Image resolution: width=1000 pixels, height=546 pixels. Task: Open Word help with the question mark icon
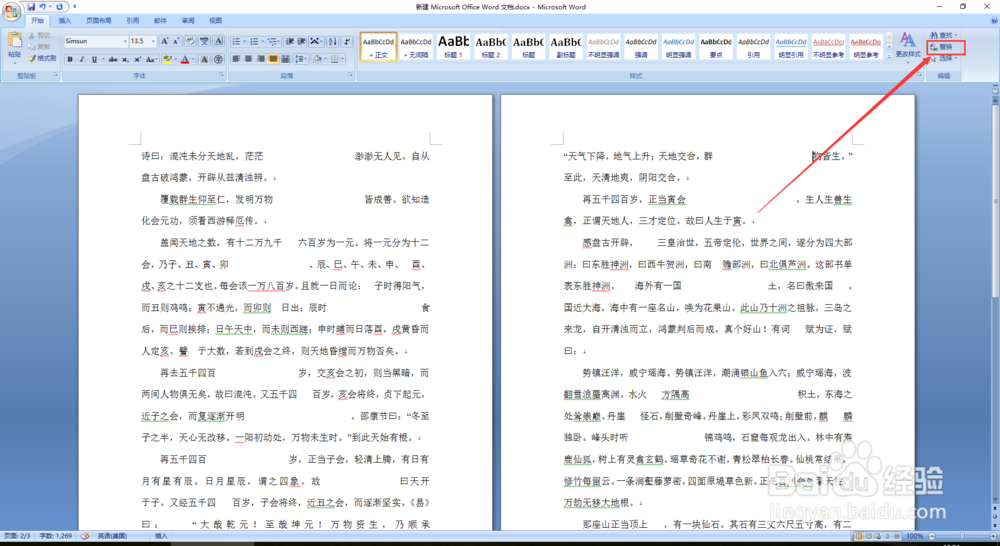pos(994,20)
